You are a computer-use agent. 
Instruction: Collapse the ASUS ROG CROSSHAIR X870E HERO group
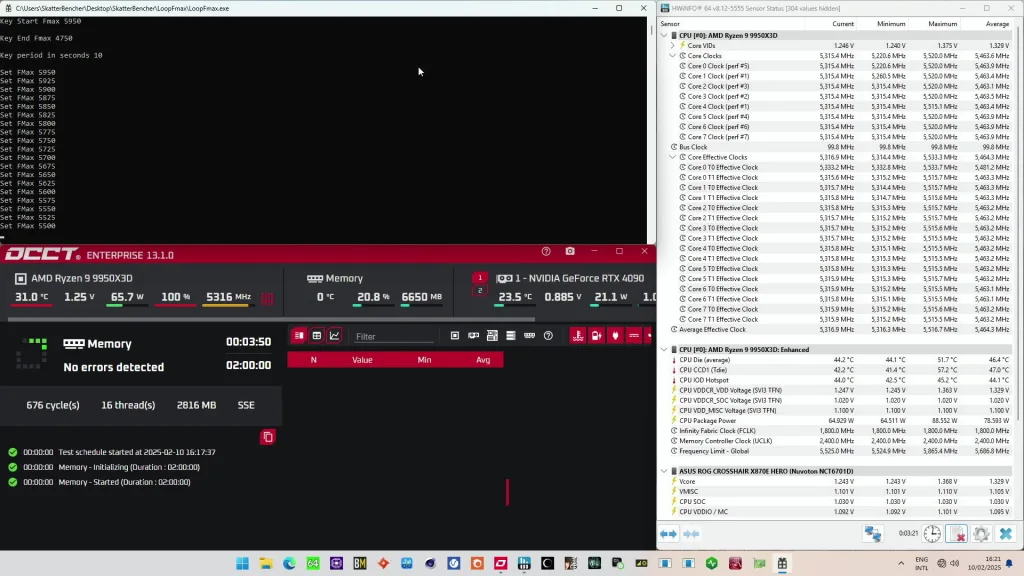pyautogui.click(x=664, y=471)
